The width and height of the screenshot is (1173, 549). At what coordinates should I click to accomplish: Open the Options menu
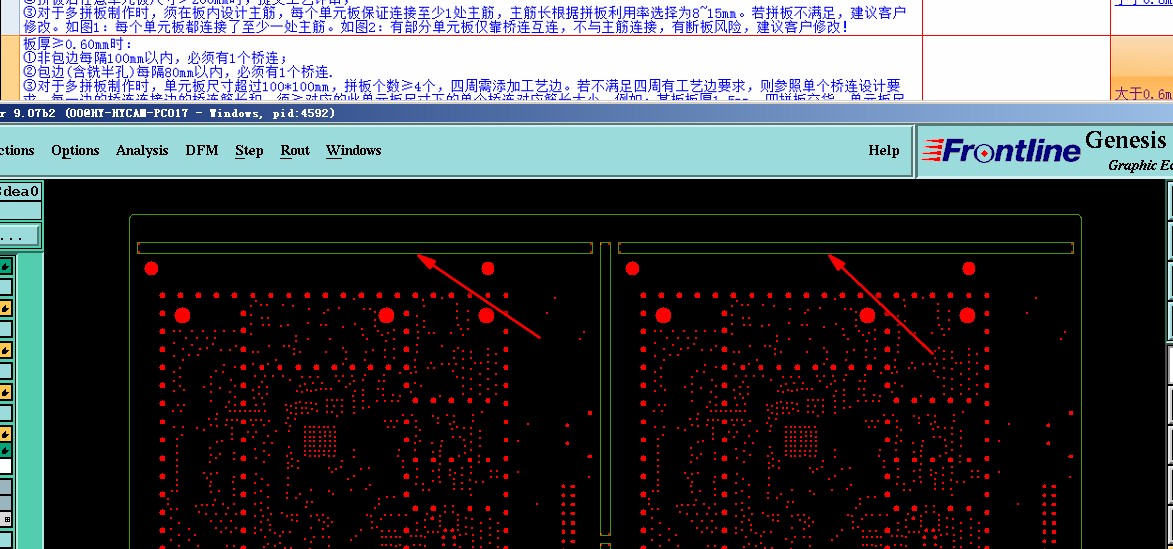pyautogui.click(x=75, y=150)
